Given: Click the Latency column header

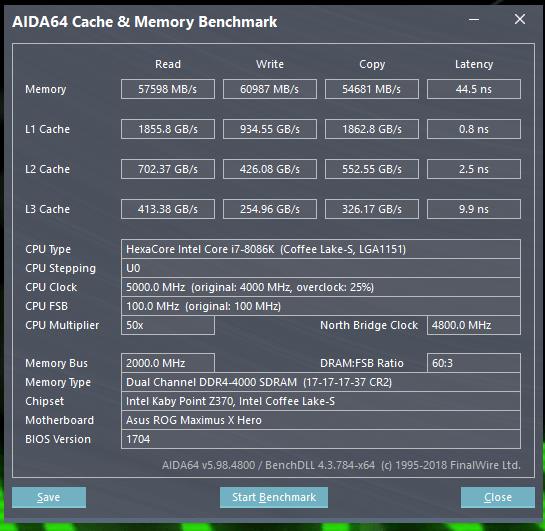Looking at the screenshot, I should pos(474,65).
